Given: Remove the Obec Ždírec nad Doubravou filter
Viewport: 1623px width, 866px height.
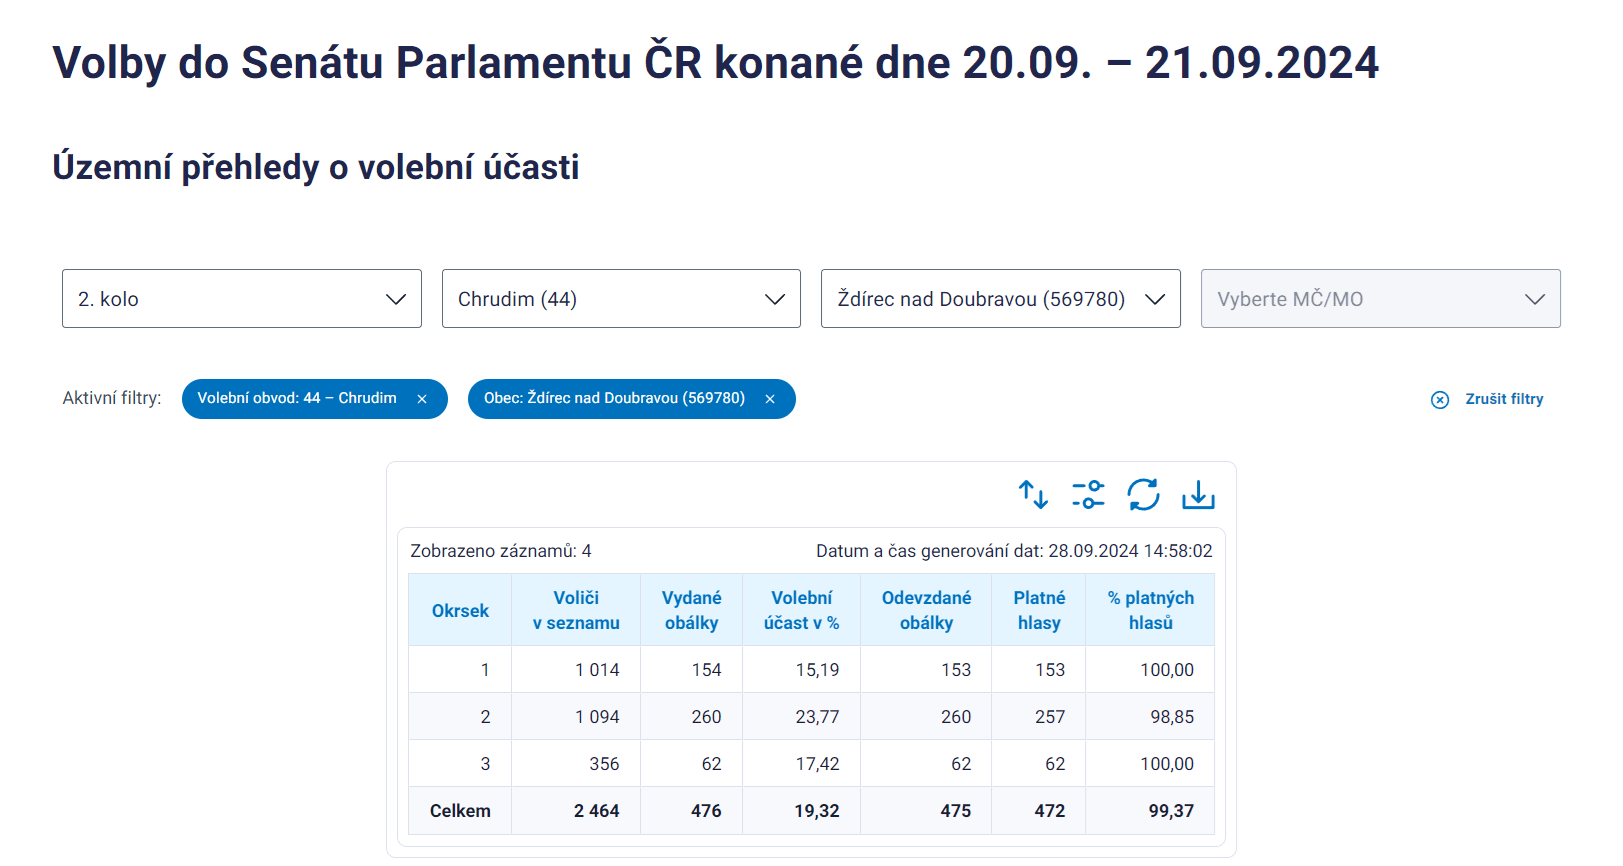Looking at the screenshot, I should (x=770, y=399).
